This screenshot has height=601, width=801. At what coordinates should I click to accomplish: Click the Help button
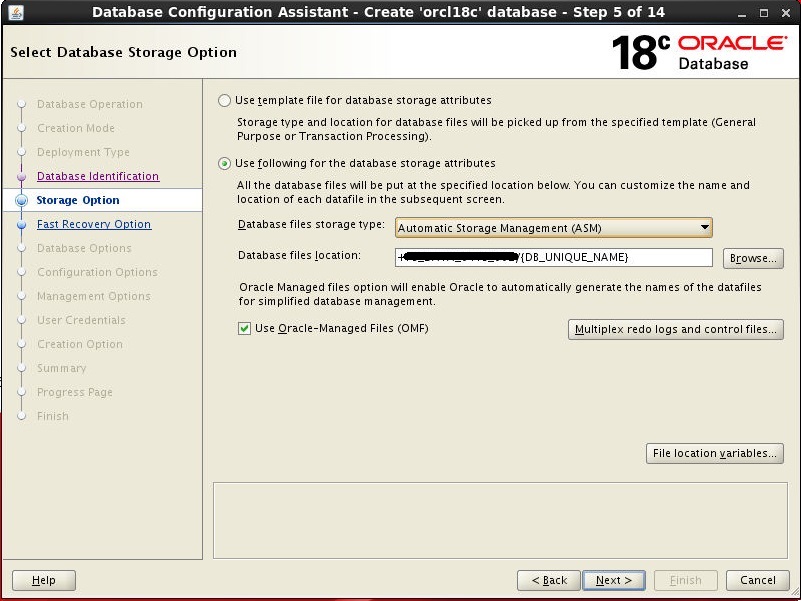coord(43,580)
